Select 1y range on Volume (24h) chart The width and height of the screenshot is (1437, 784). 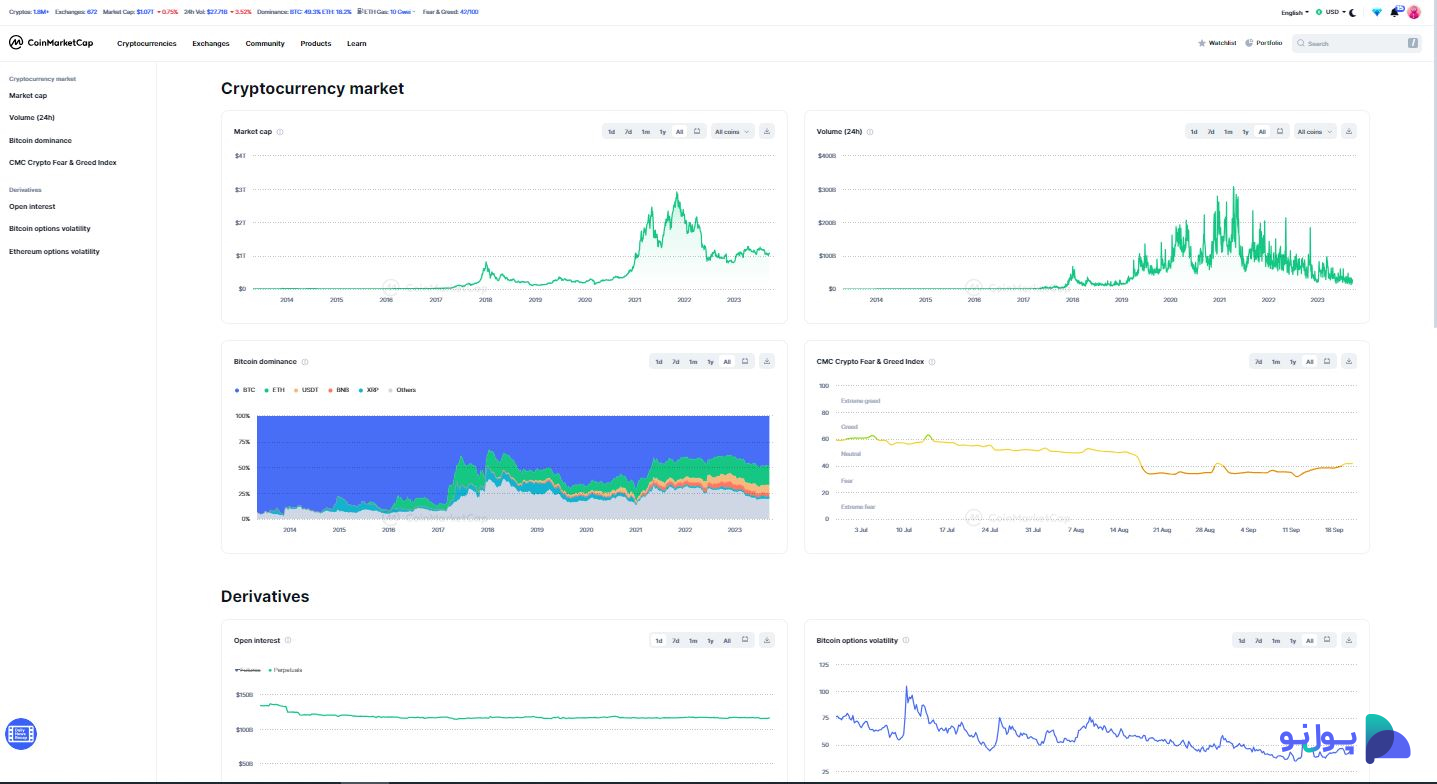[x=1245, y=131]
